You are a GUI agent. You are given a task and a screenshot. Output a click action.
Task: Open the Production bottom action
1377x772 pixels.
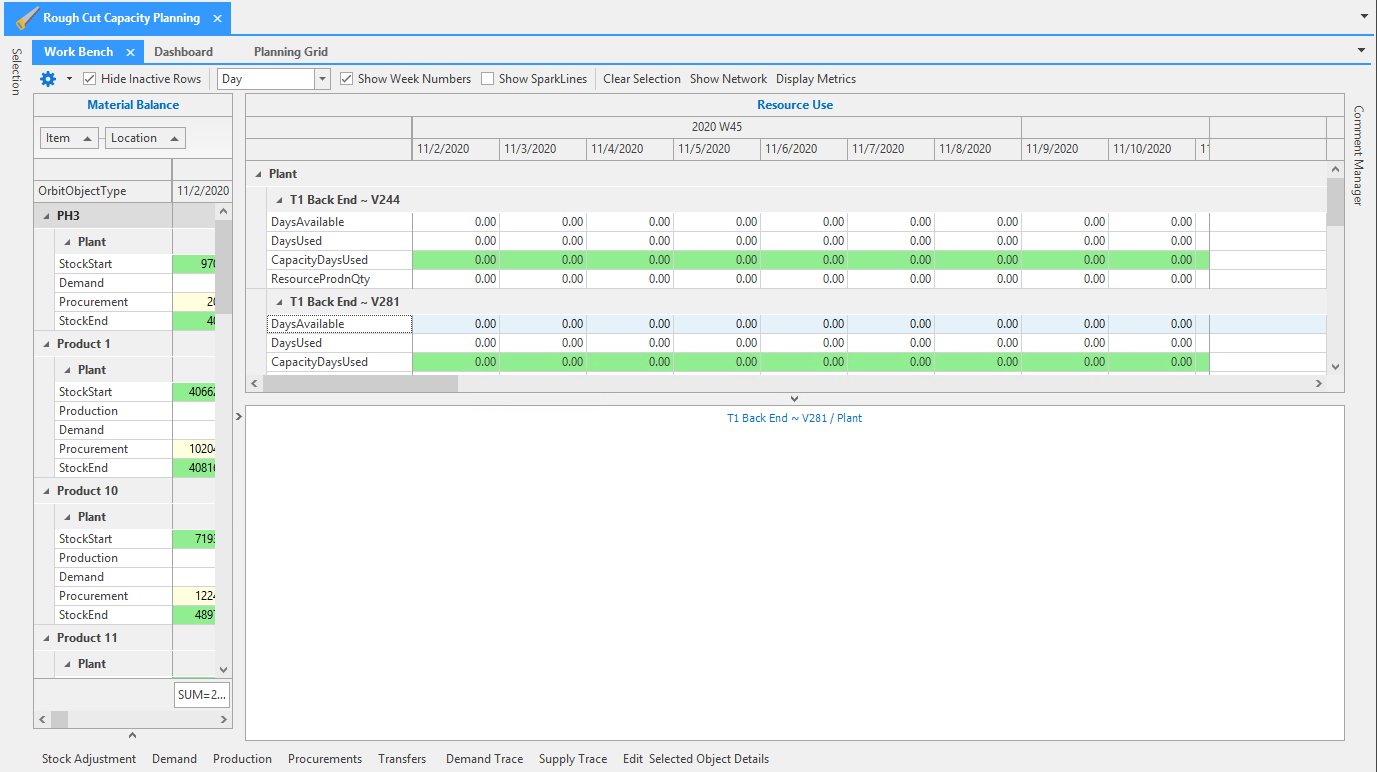click(x=242, y=759)
